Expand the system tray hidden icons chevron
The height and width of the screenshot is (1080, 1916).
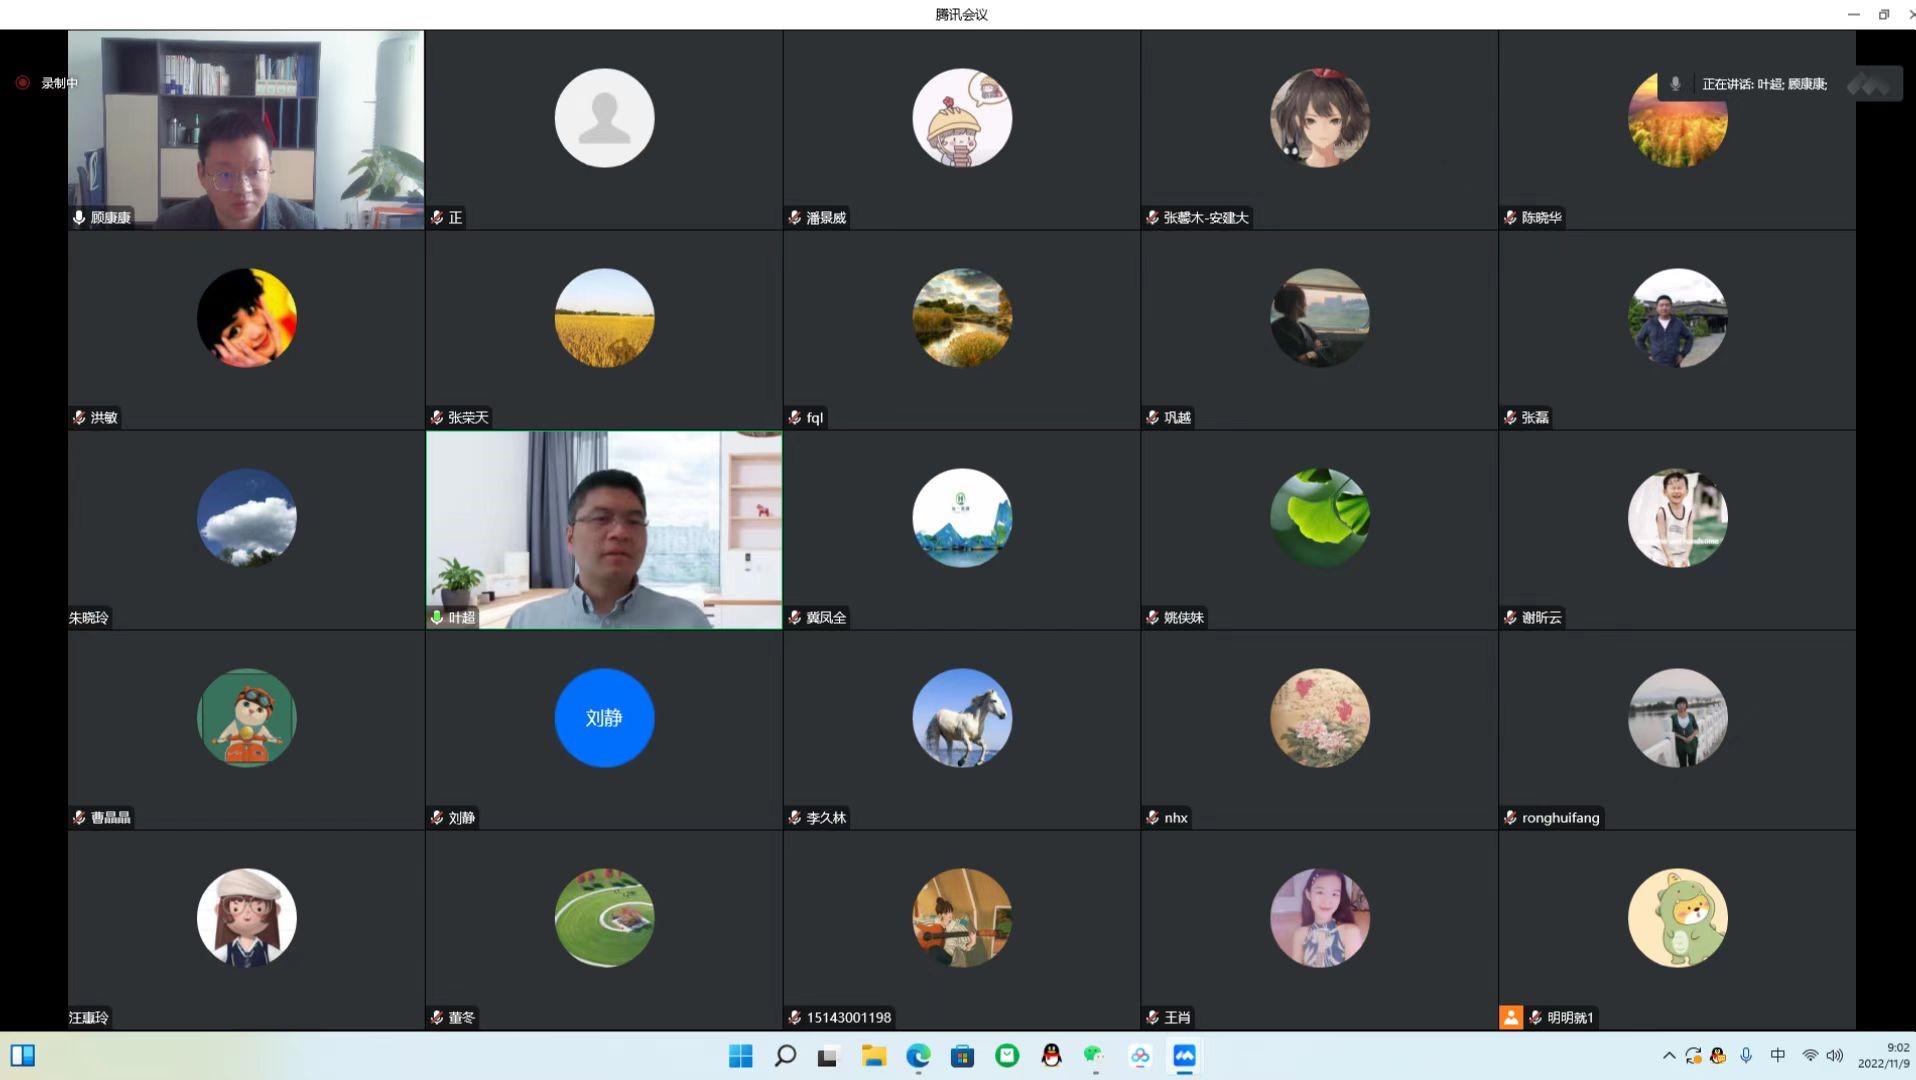click(1669, 1056)
